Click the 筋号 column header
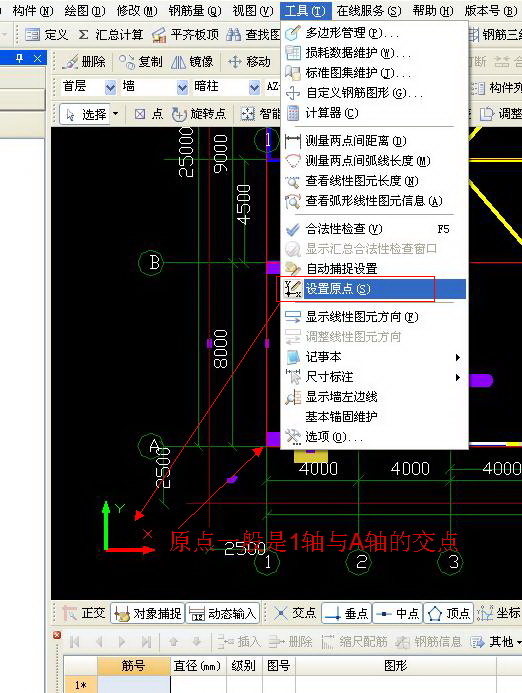The width and height of the screenshot is (522, 693). (x=133, y=666)
